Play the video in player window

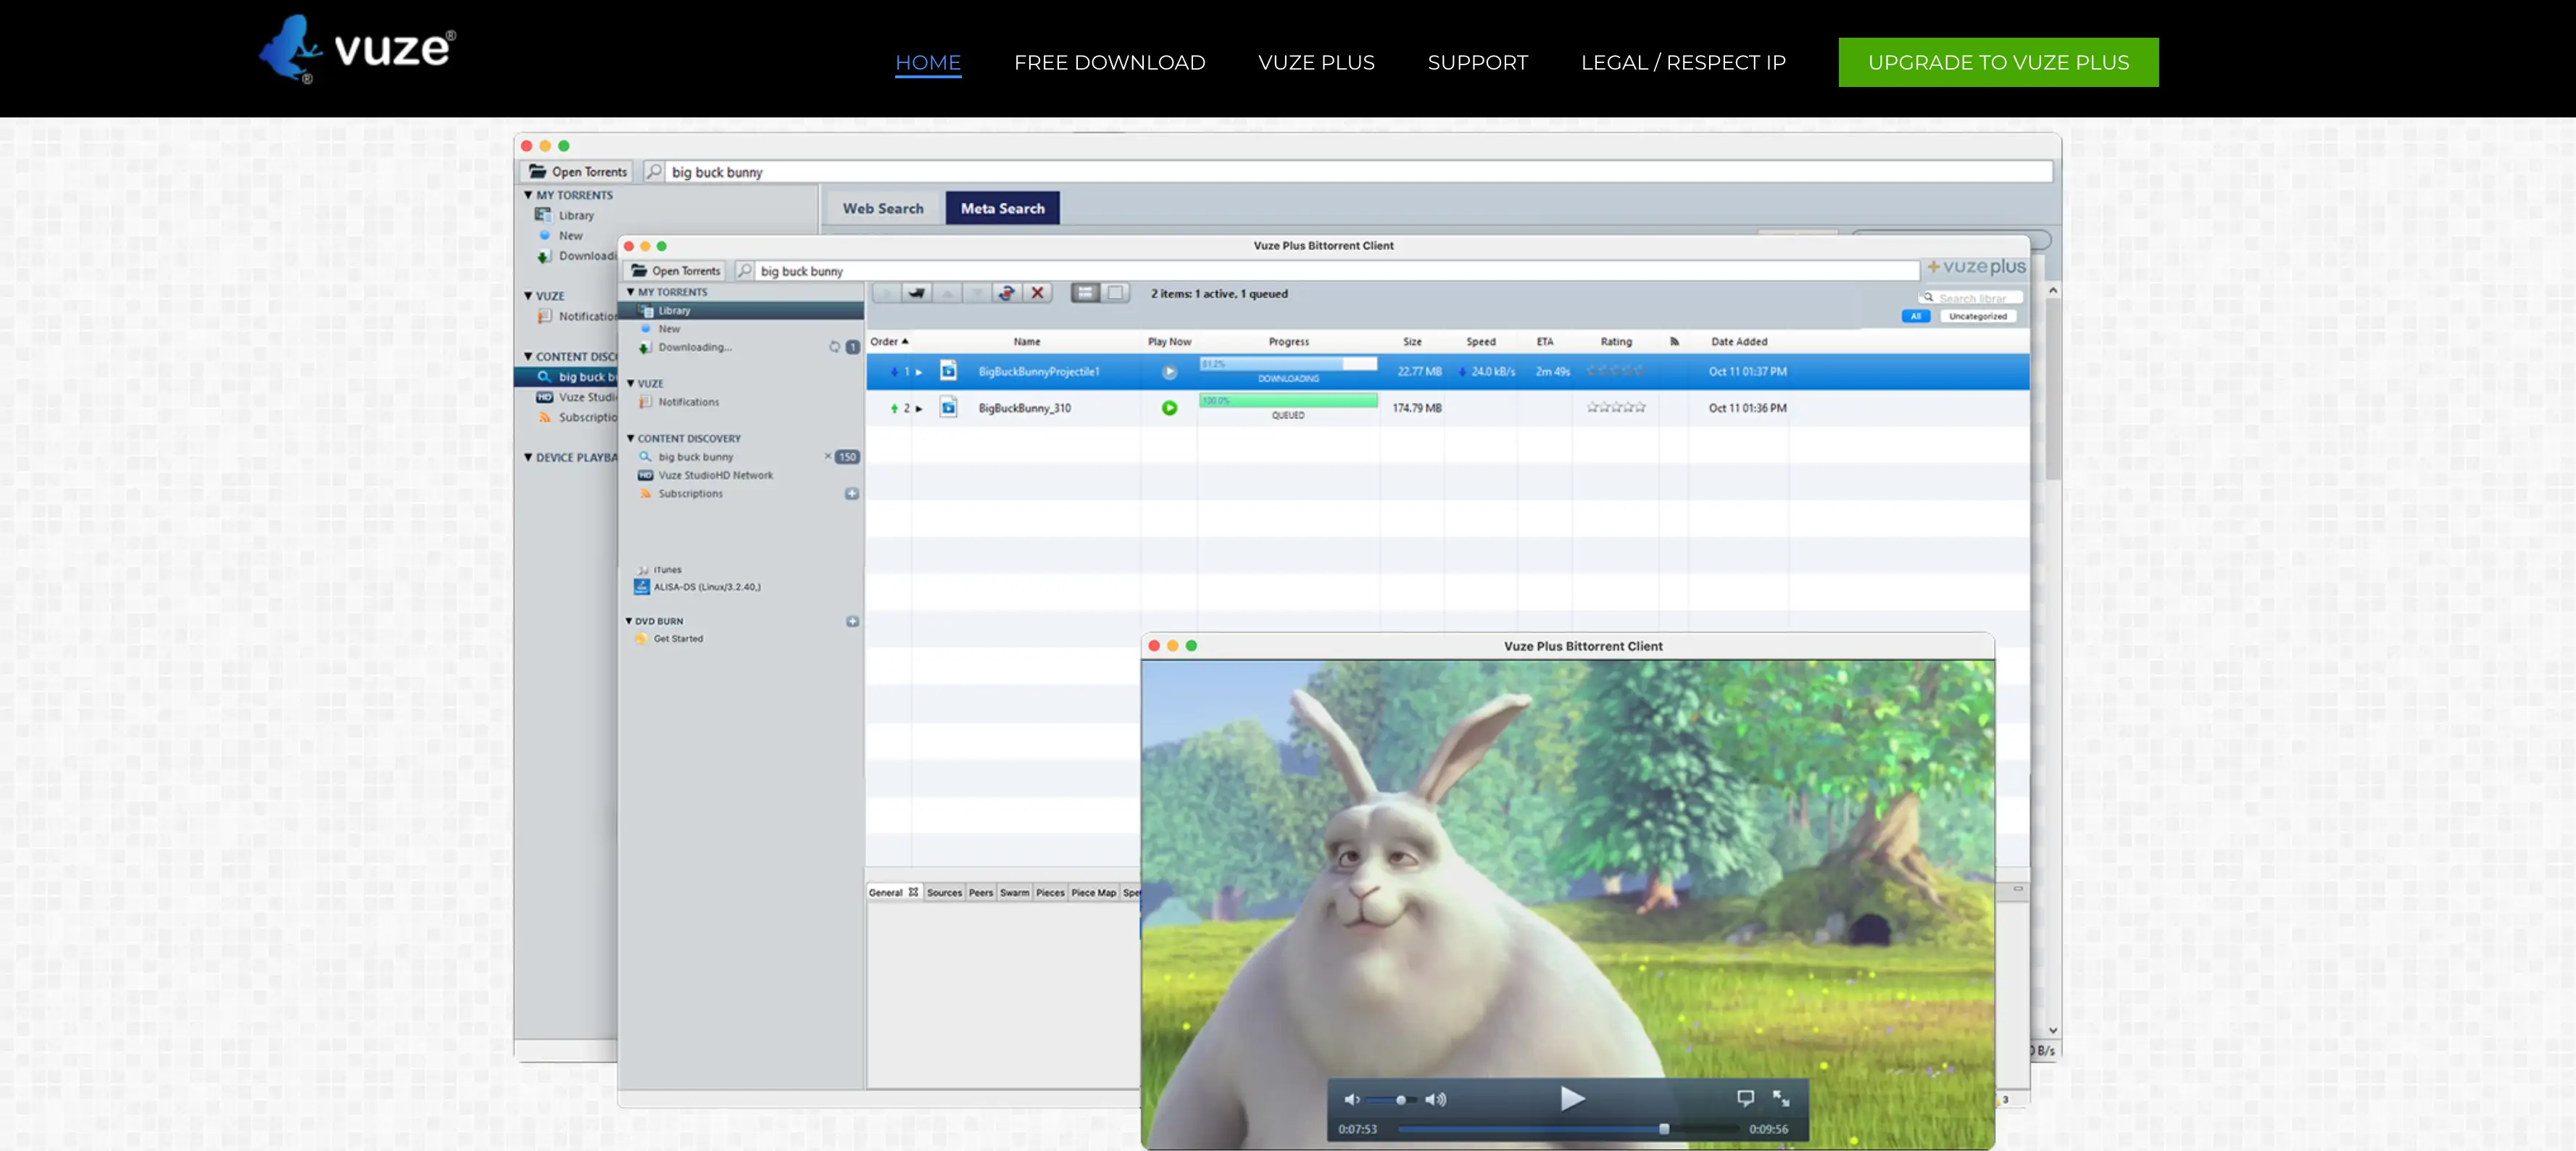[x=1572, y=1099]
